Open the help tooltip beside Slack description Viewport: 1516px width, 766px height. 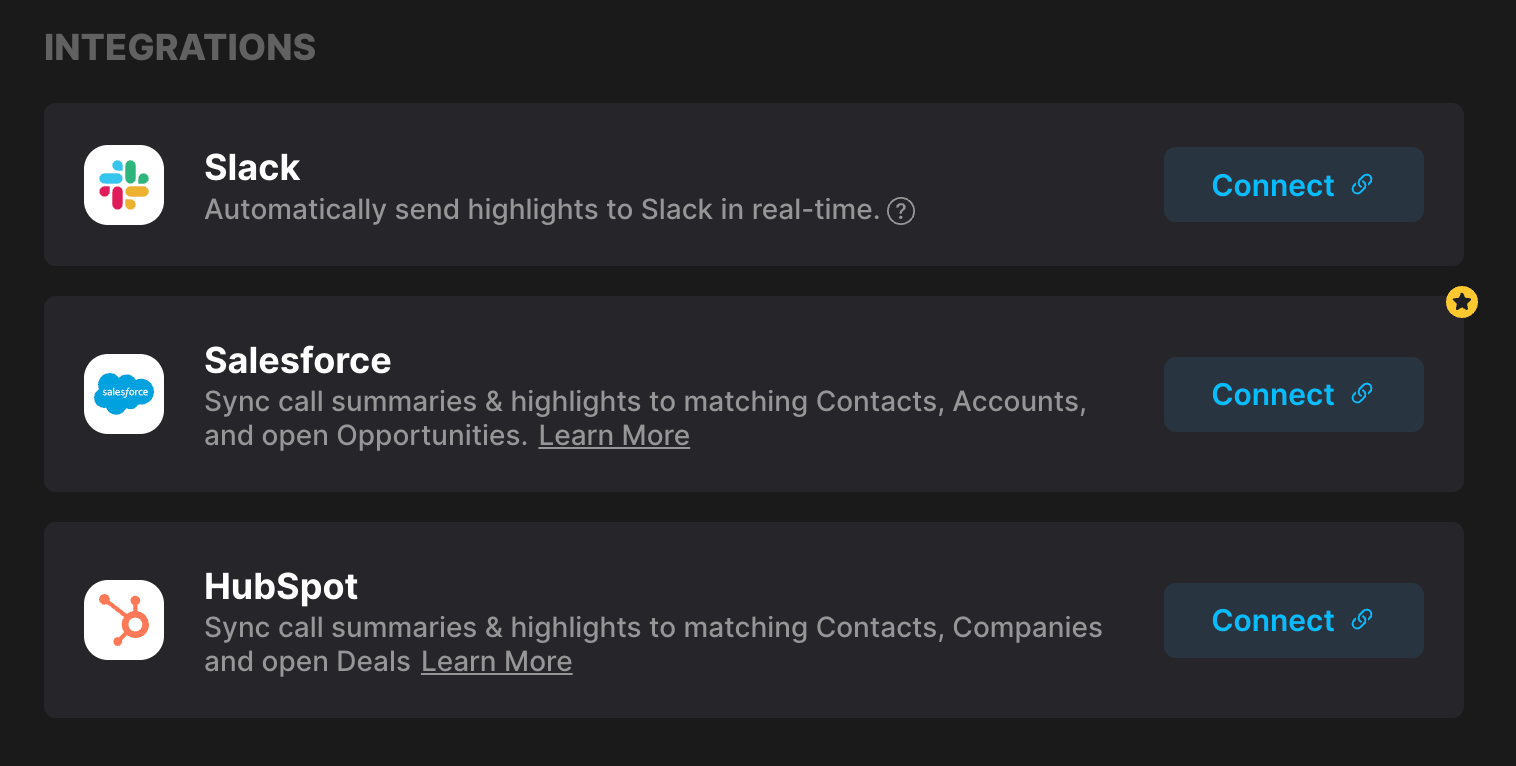(x=901, y=211)
